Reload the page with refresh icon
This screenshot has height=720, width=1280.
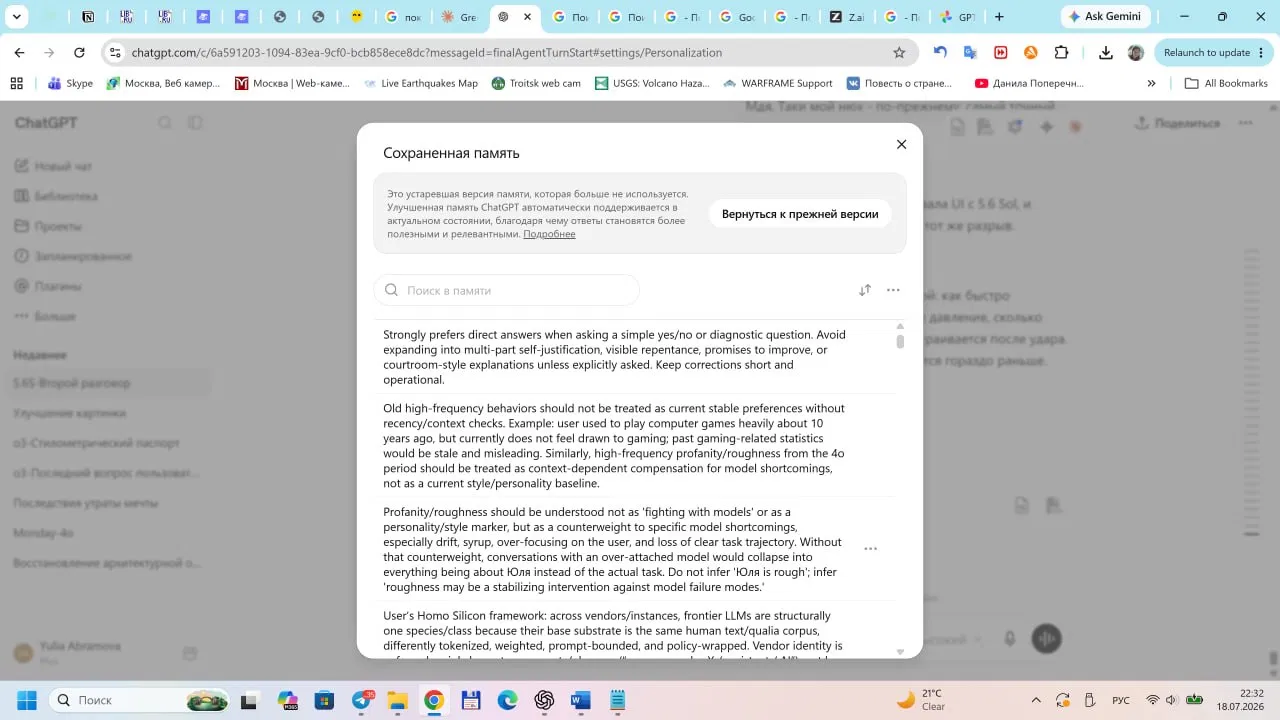point(79,53)
